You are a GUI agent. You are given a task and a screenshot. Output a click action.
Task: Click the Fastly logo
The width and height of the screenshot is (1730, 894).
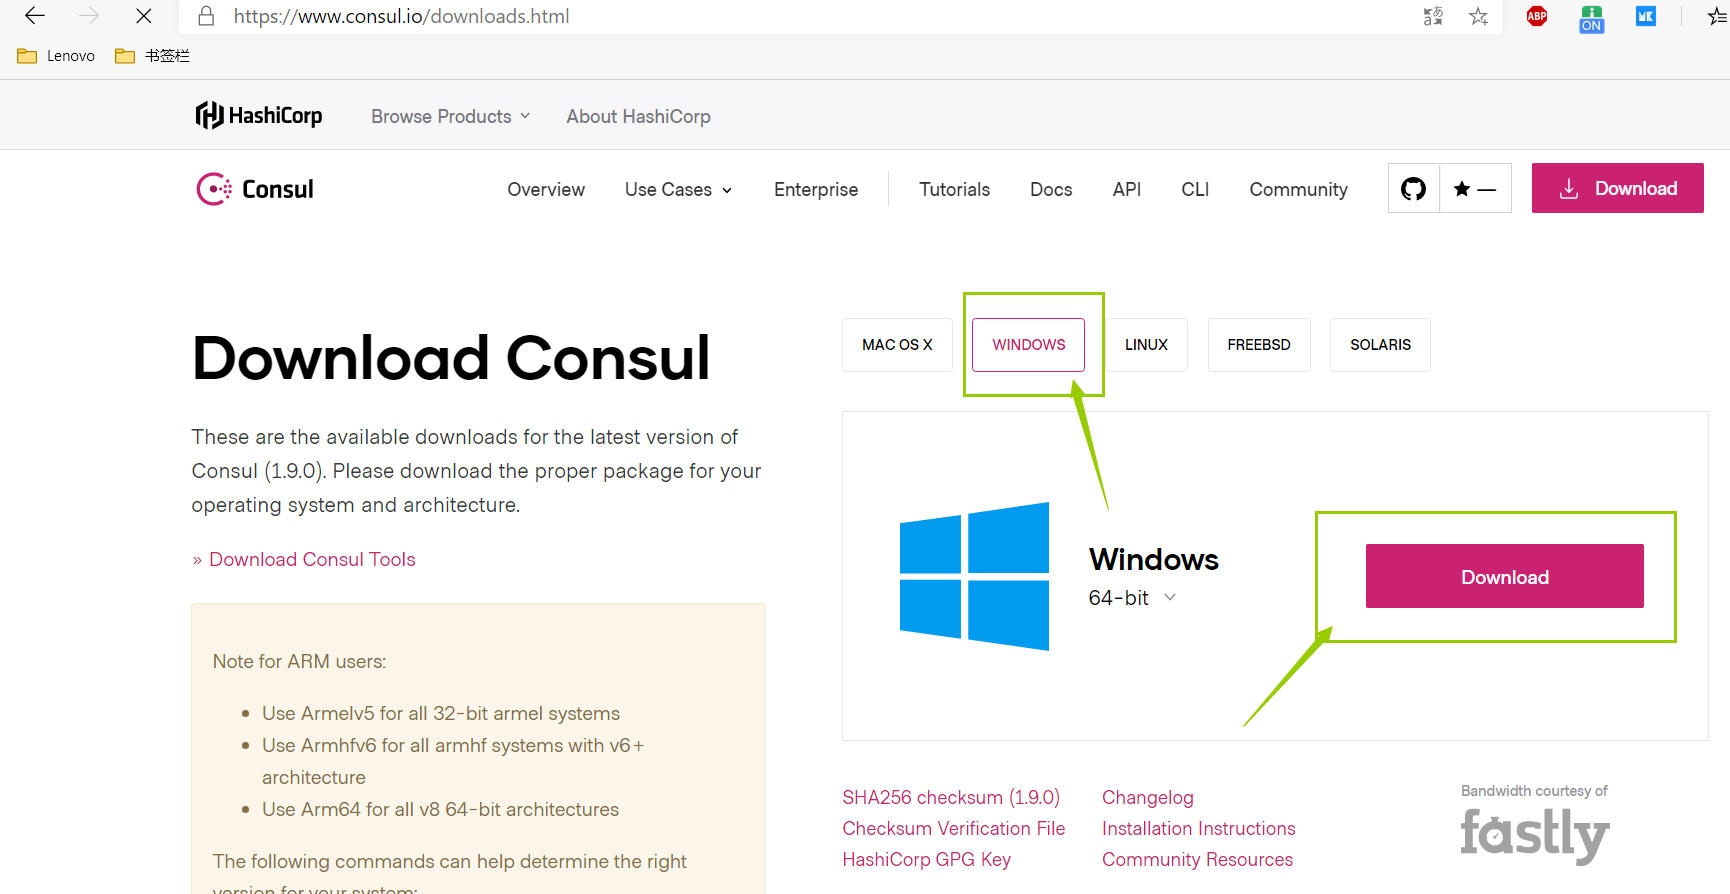(1535, 836)
